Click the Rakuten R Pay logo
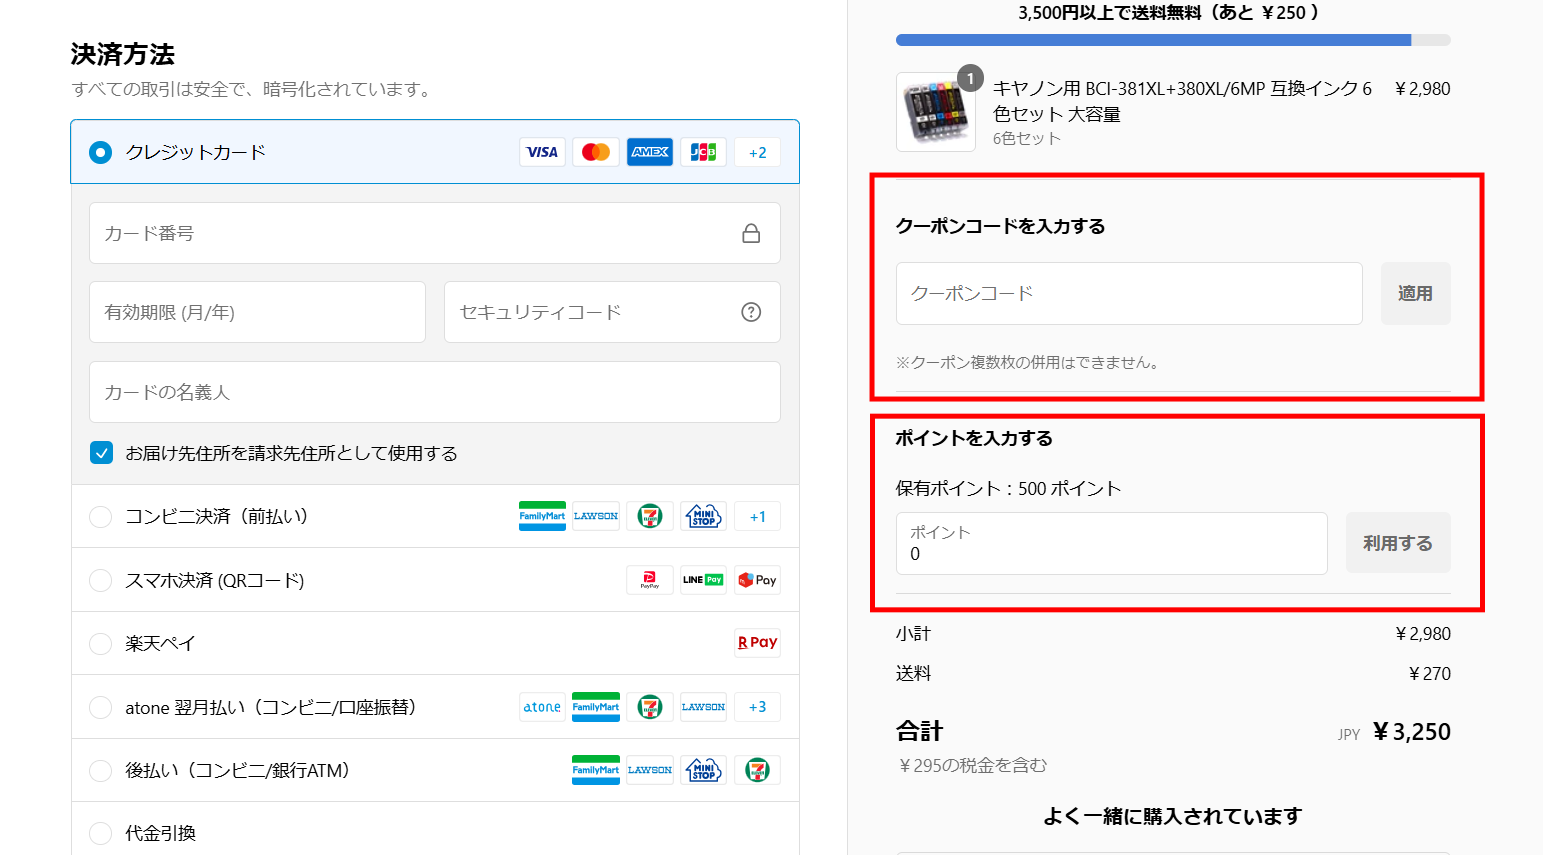 [757, 643]
